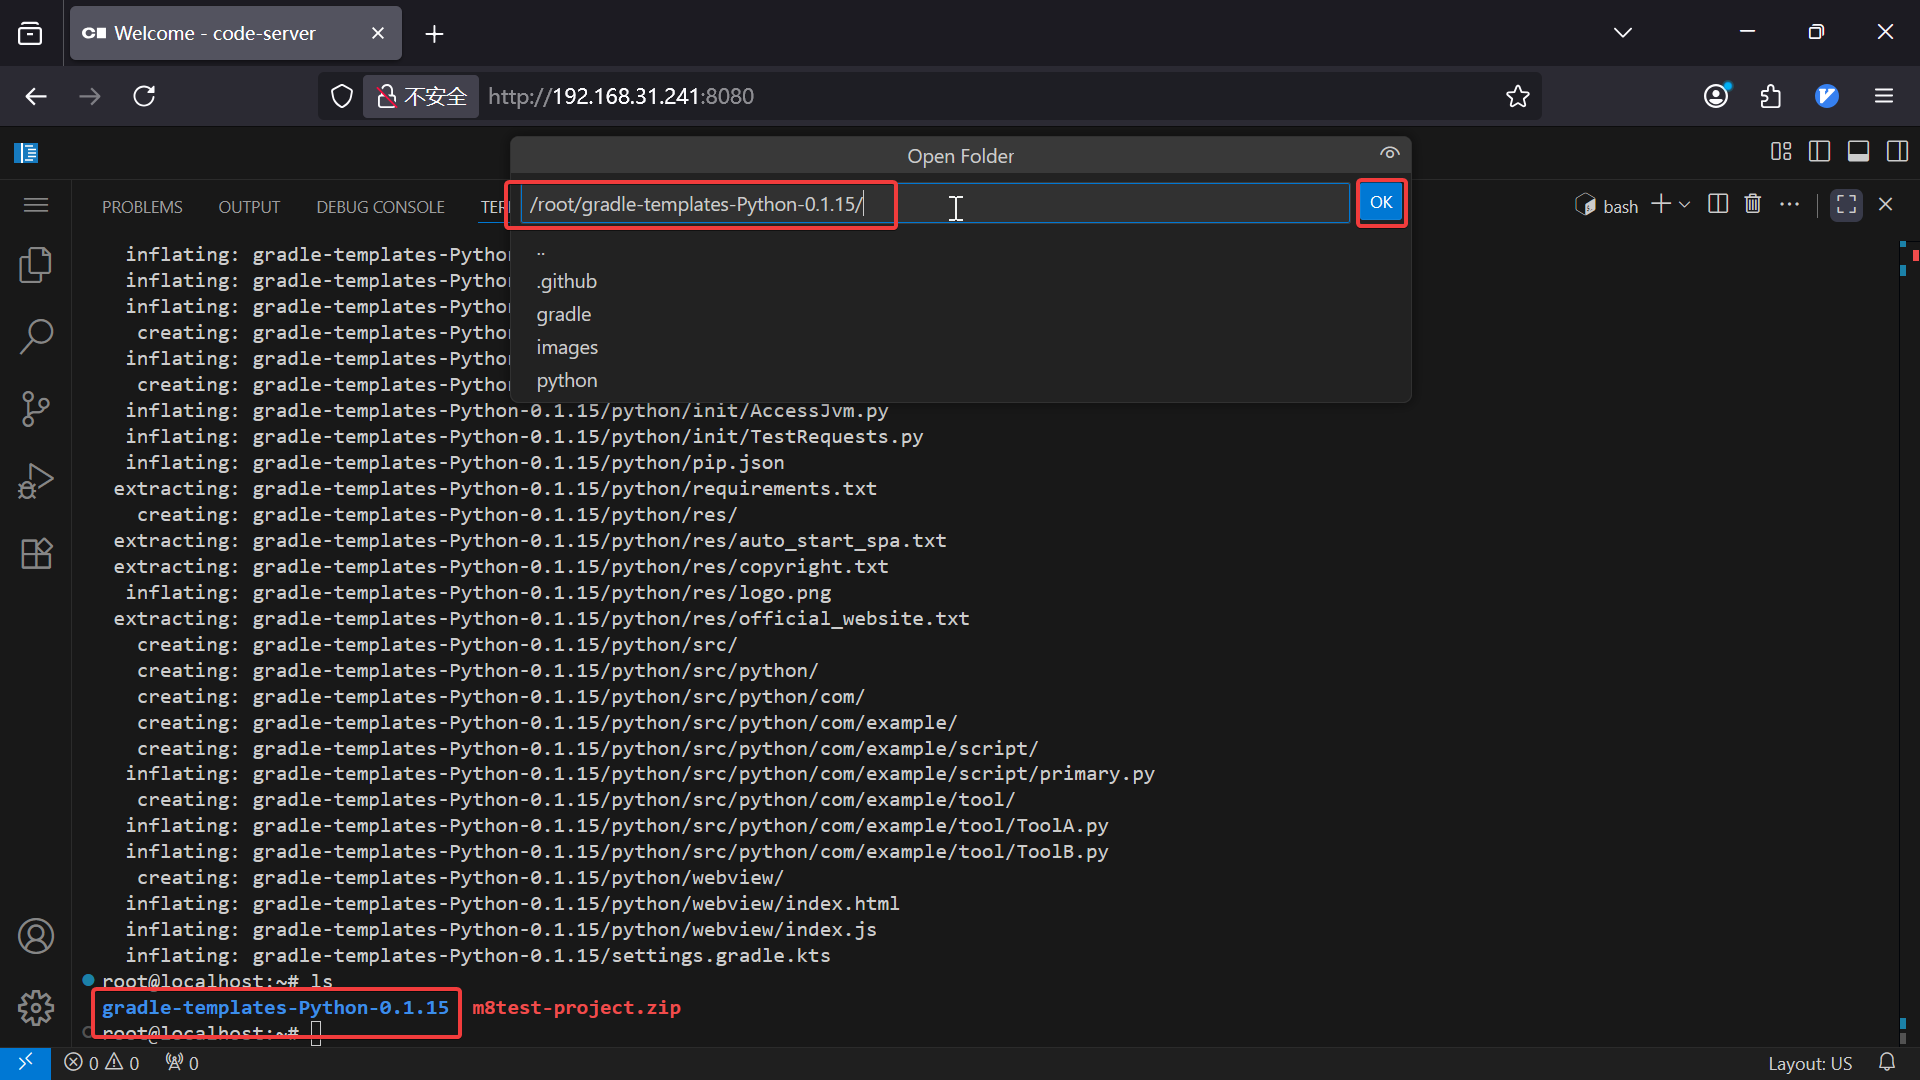Select the python folder in list

click(x=567, y=381)
